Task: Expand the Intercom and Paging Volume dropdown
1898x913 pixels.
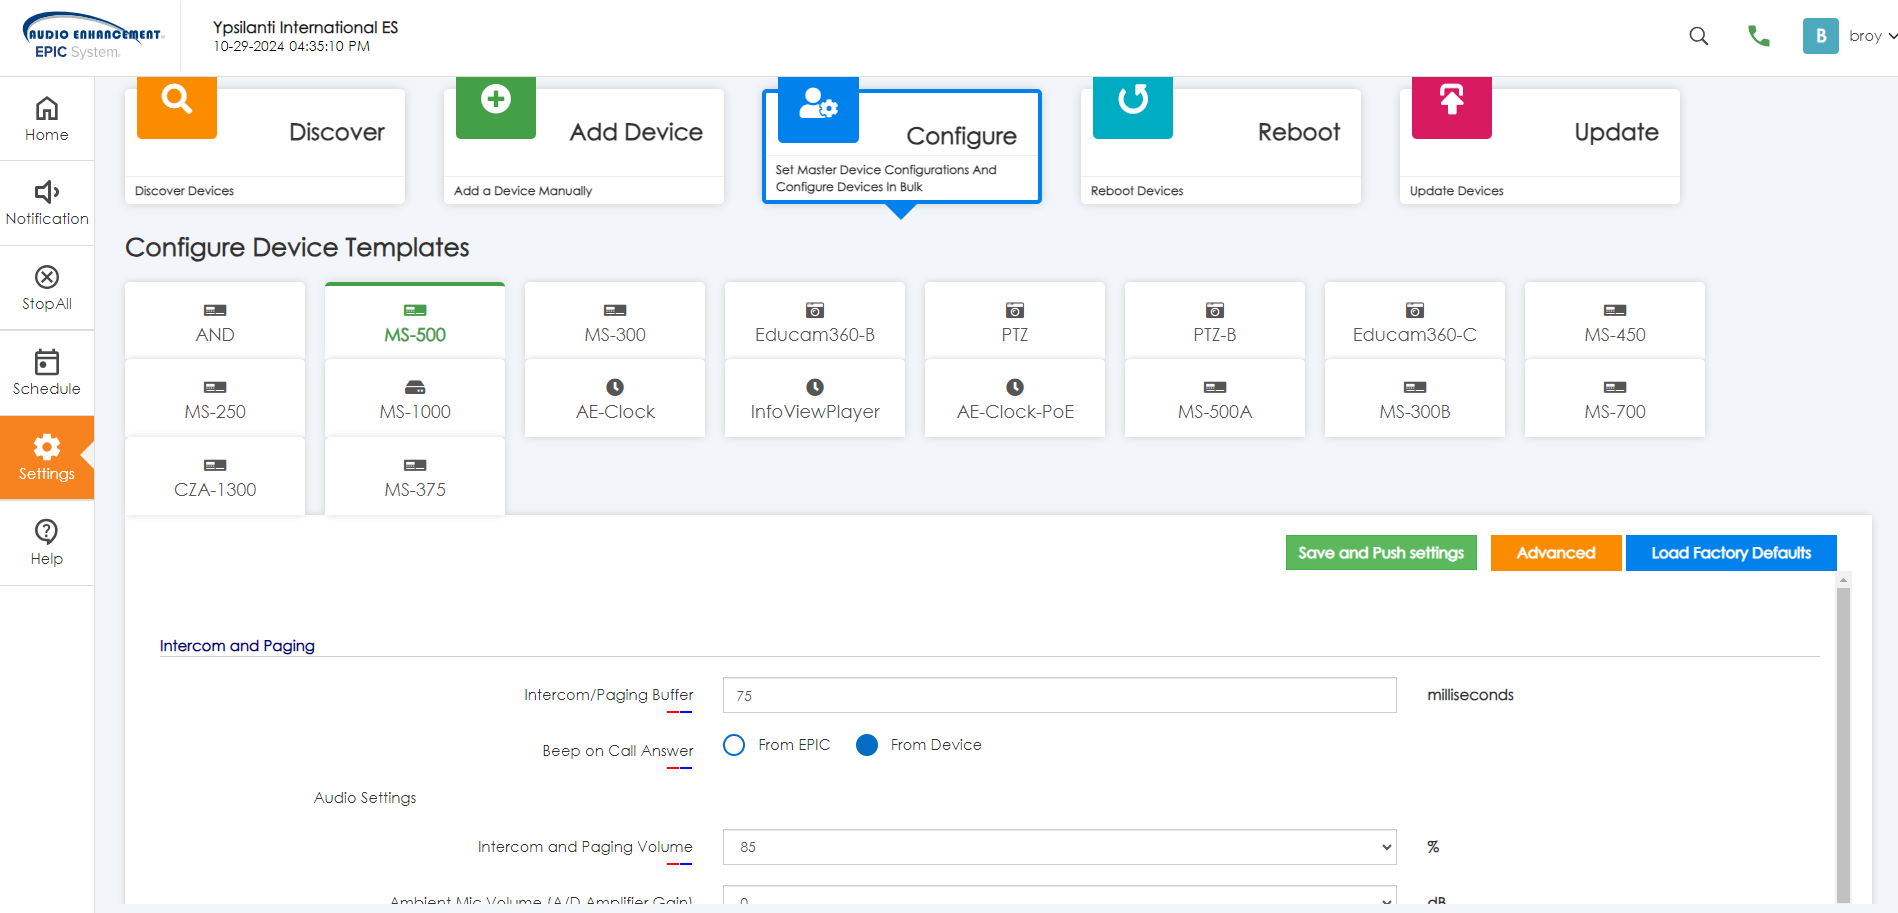Action: pos(1059,847)
